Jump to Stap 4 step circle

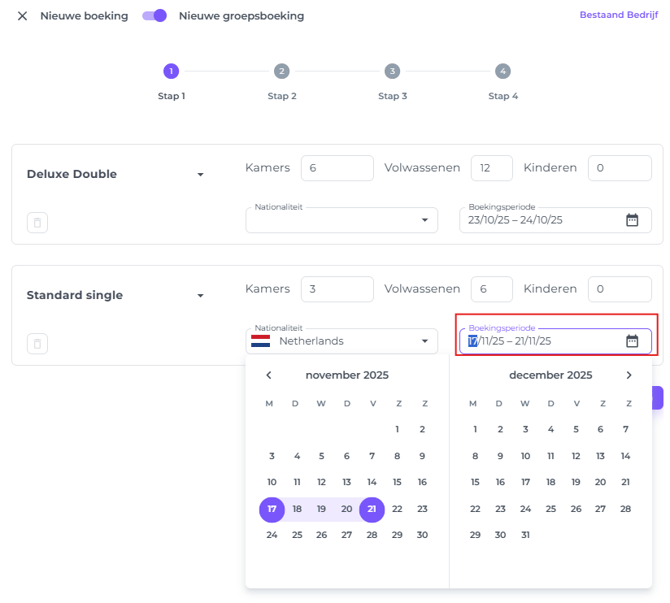502,71
